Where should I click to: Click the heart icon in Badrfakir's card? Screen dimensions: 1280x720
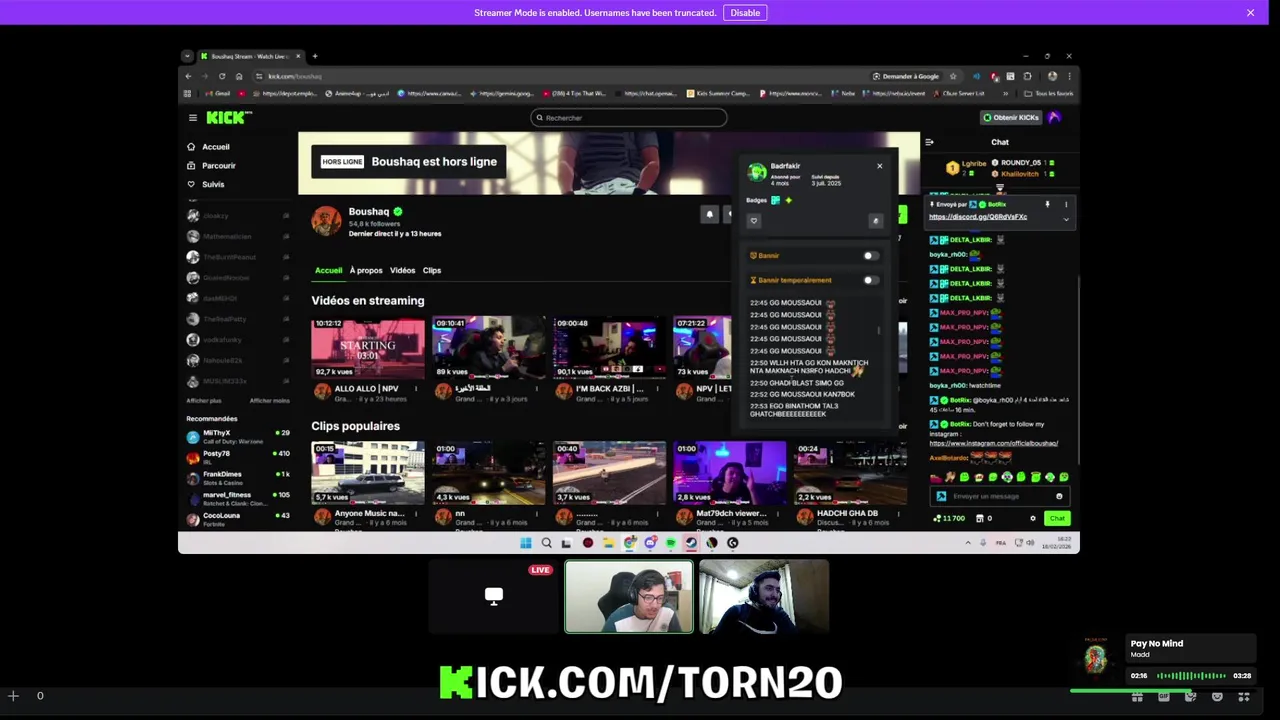754,221
